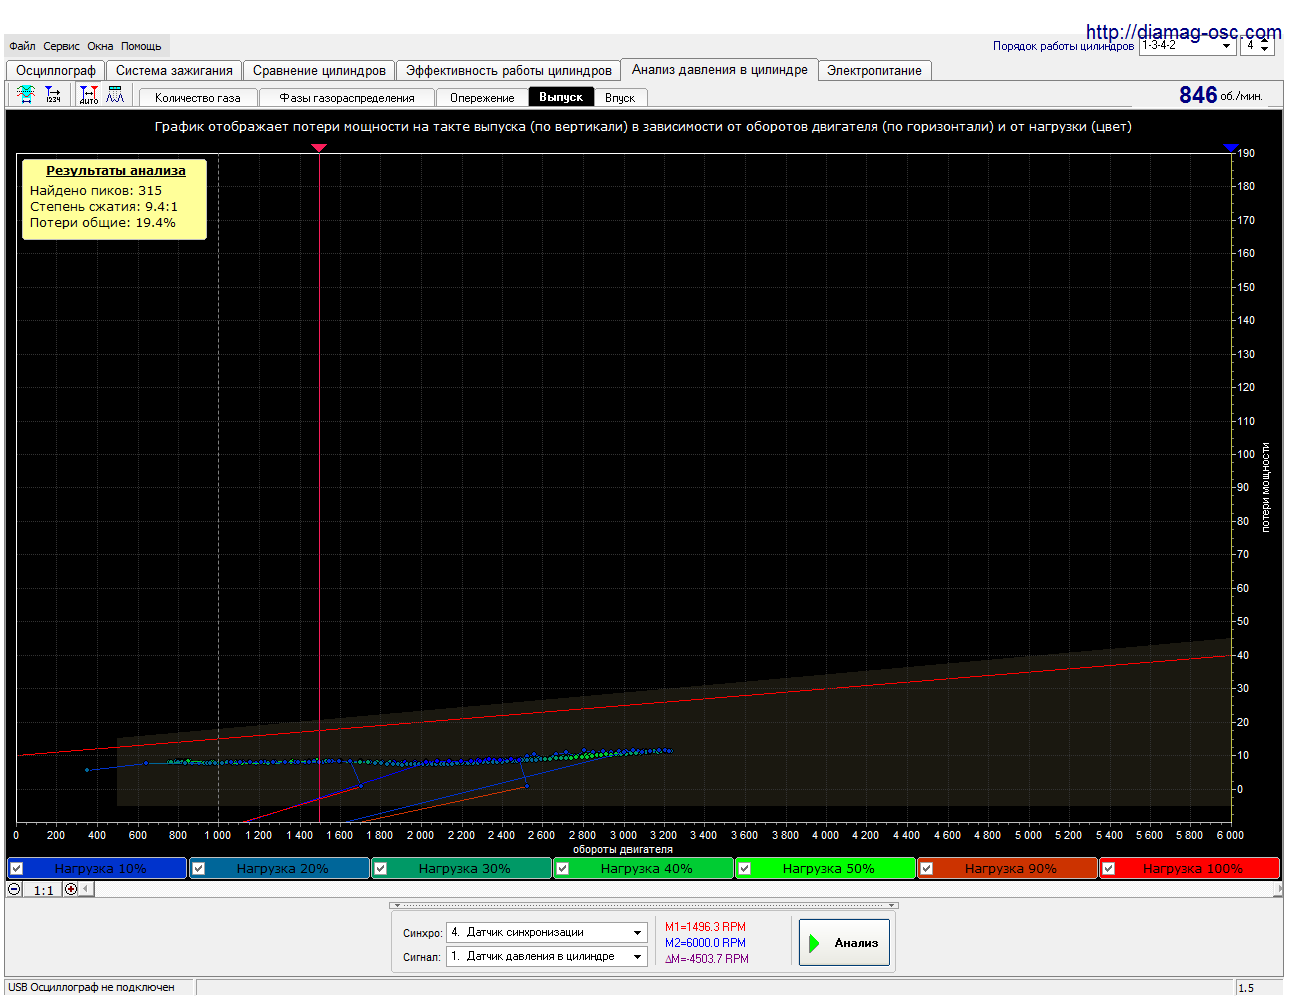Click the red M1 marker triangle

click(x=319, y=148)
